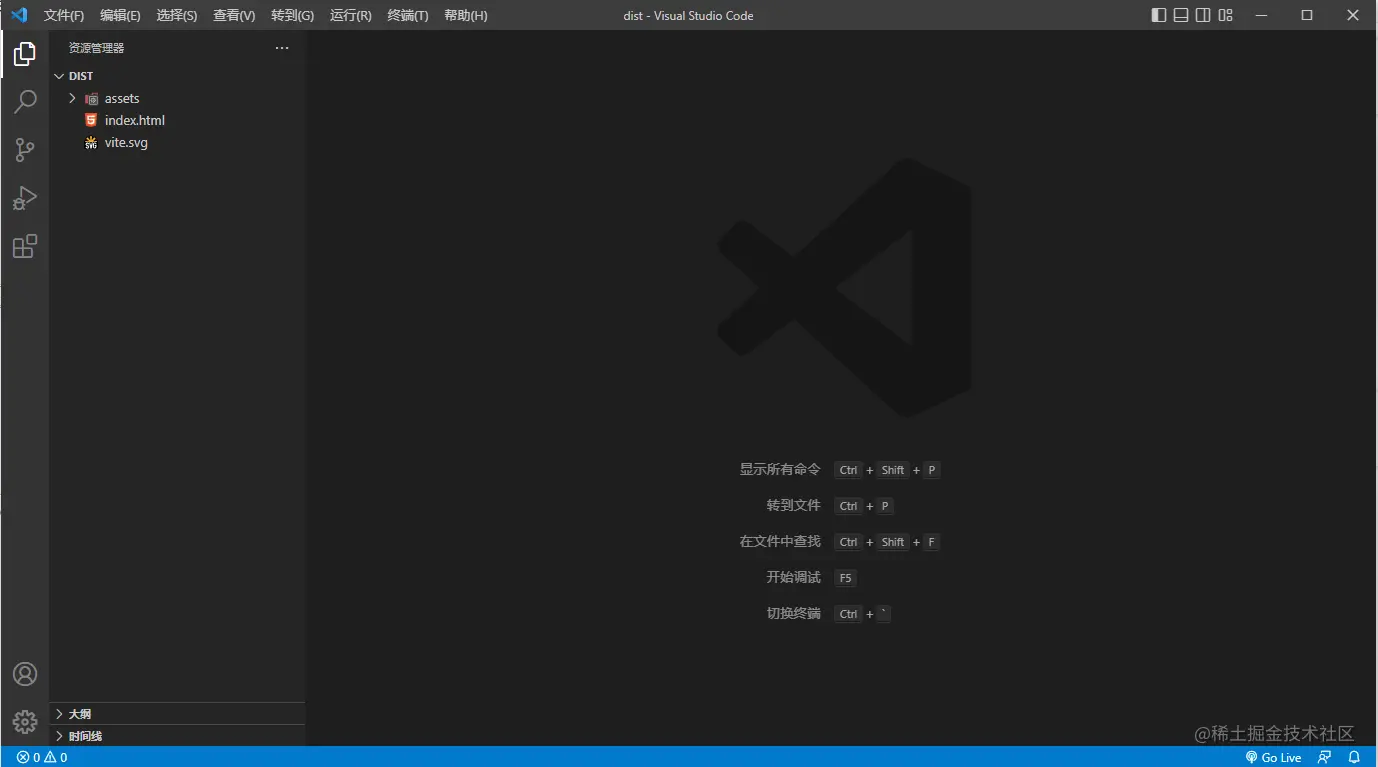Toggle the primary sidebar layout button
The height and width of the screenshot is (767, 1378).
click(1159, 15)
